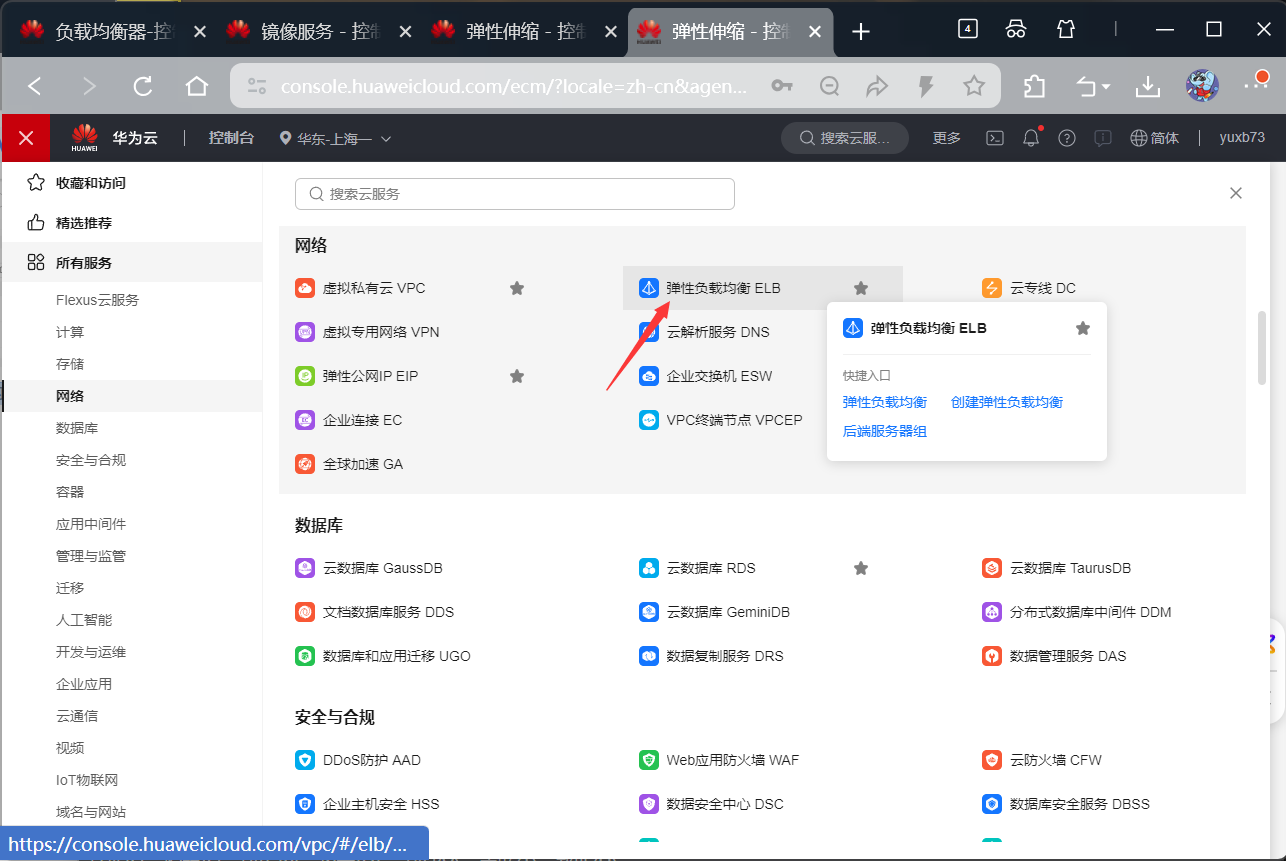Open browser downloads button
Screen dimensions: 1286x861
tap(1148, 87)
